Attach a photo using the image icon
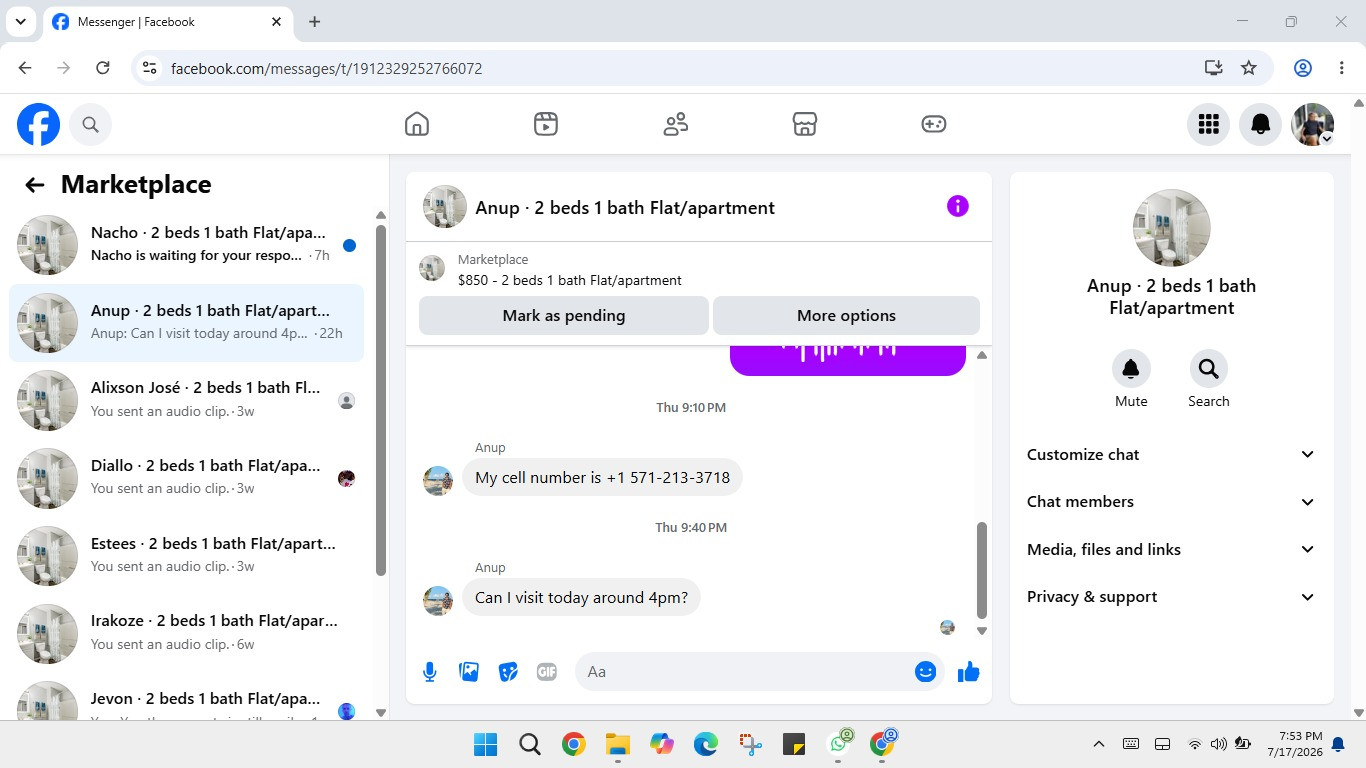 click(469, 672)
